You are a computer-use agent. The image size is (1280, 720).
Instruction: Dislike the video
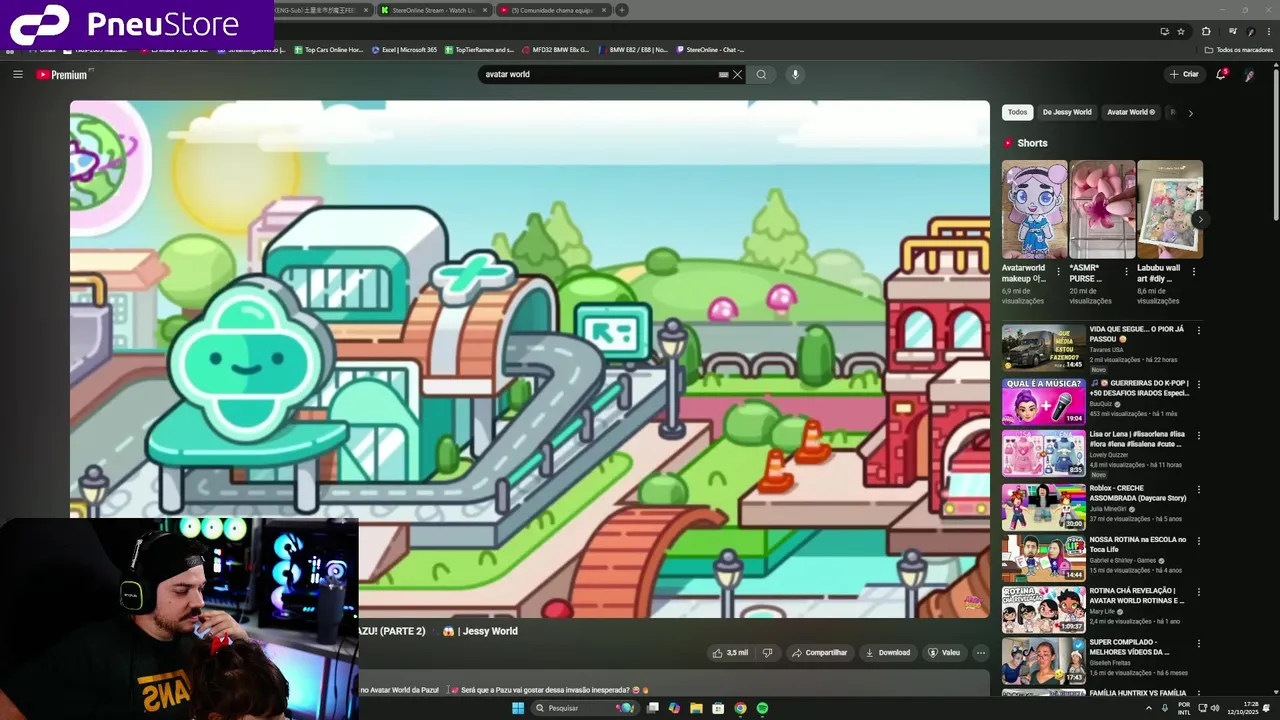pyautogui.click(x=768, y=653)
